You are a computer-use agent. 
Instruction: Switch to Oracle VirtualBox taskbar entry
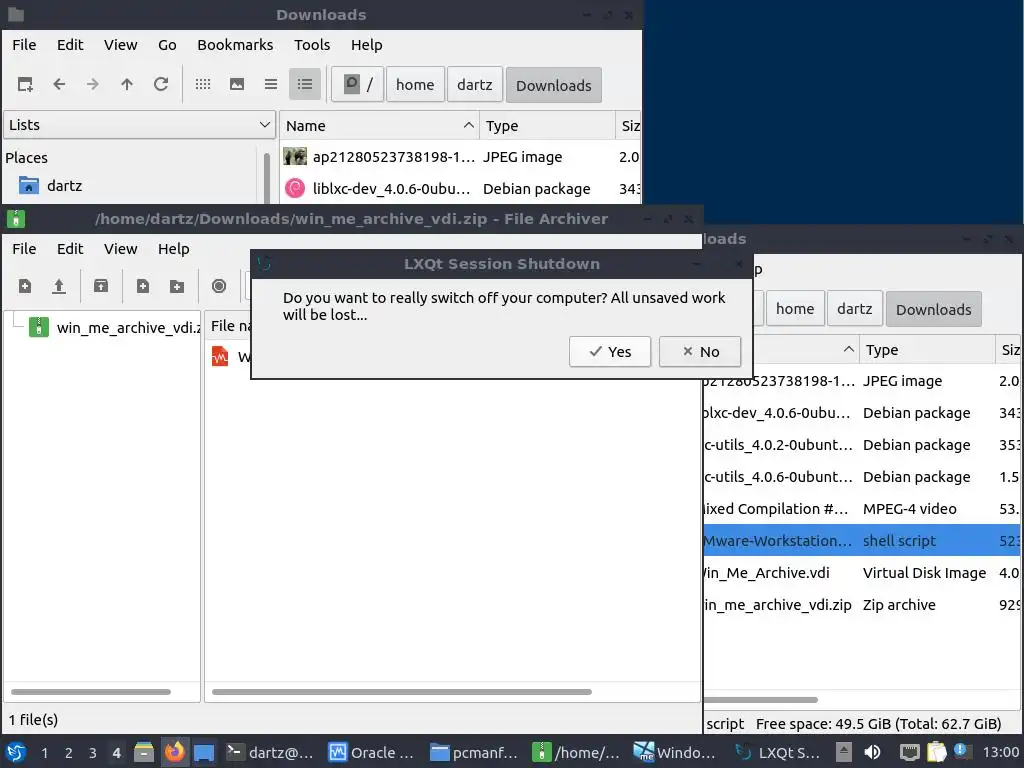coord(372,752)
